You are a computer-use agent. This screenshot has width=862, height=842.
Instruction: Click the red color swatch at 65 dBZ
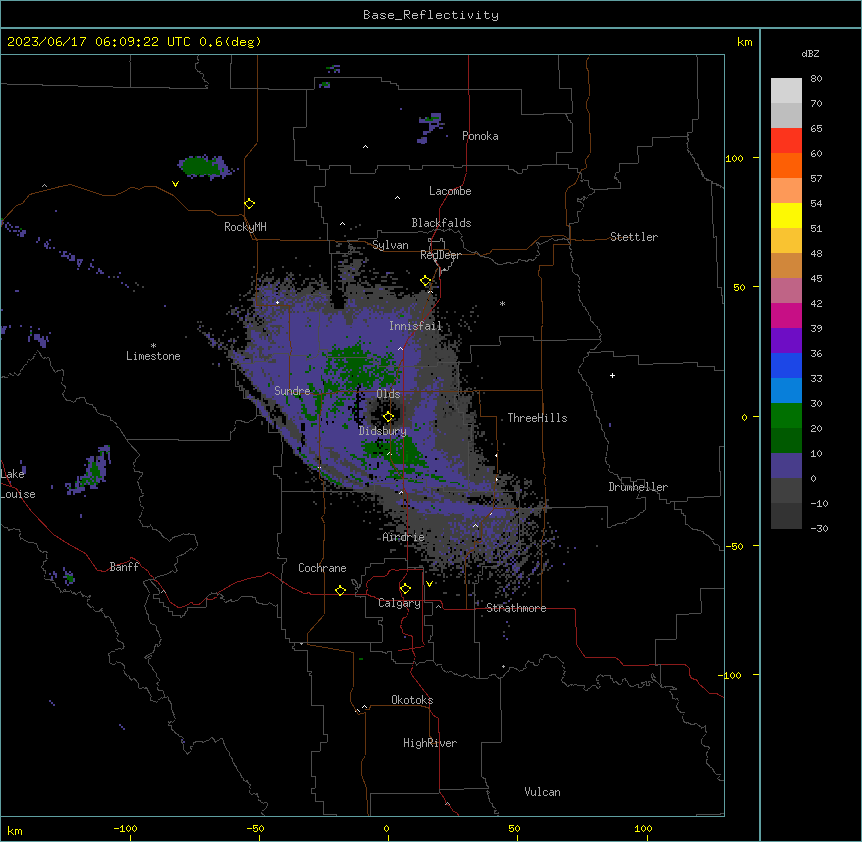(786, 140)
